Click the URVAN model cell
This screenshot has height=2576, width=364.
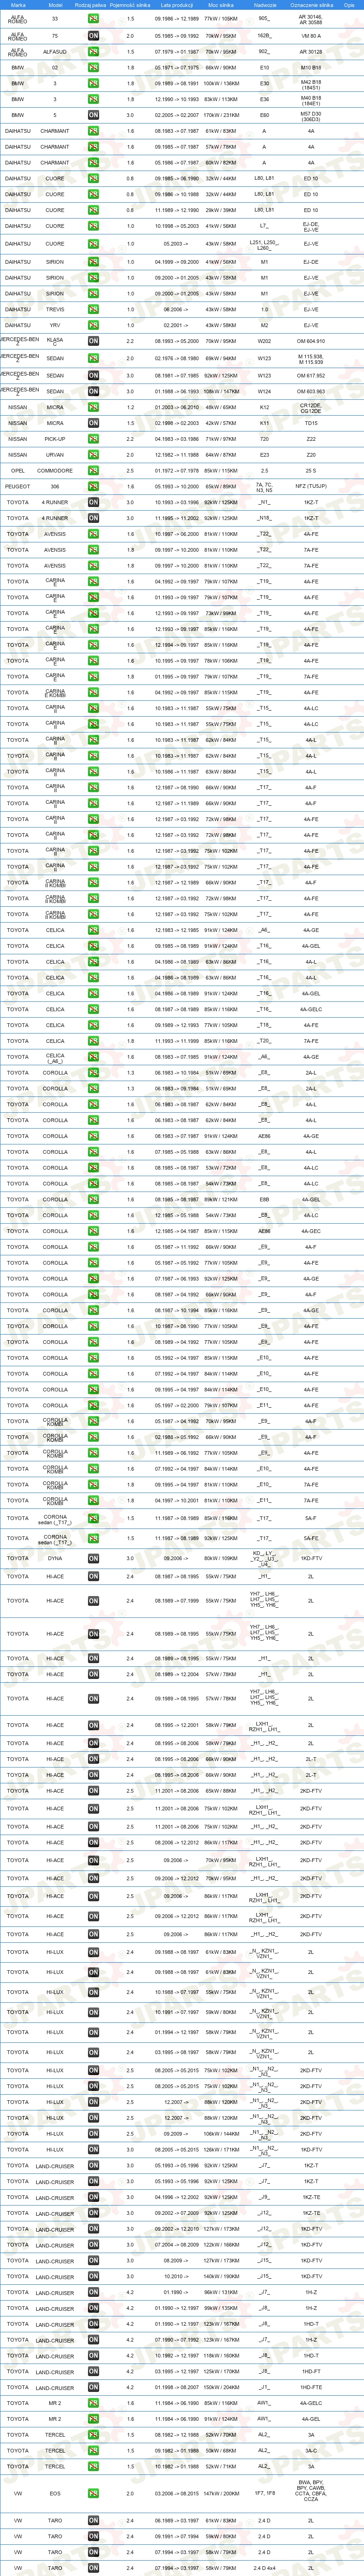55,454
